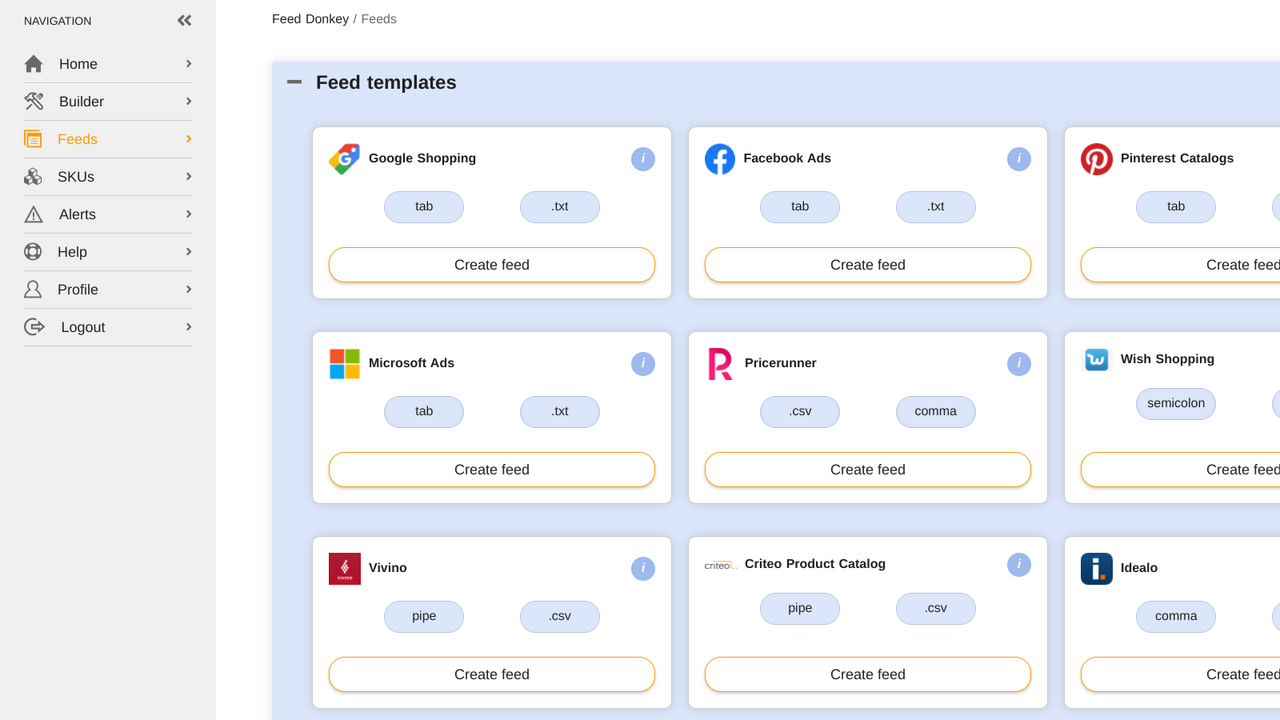Viewport: 1280px width, 720px height.
Task: Collapse the Feed templates section
Action: click(x=293, y=82)
